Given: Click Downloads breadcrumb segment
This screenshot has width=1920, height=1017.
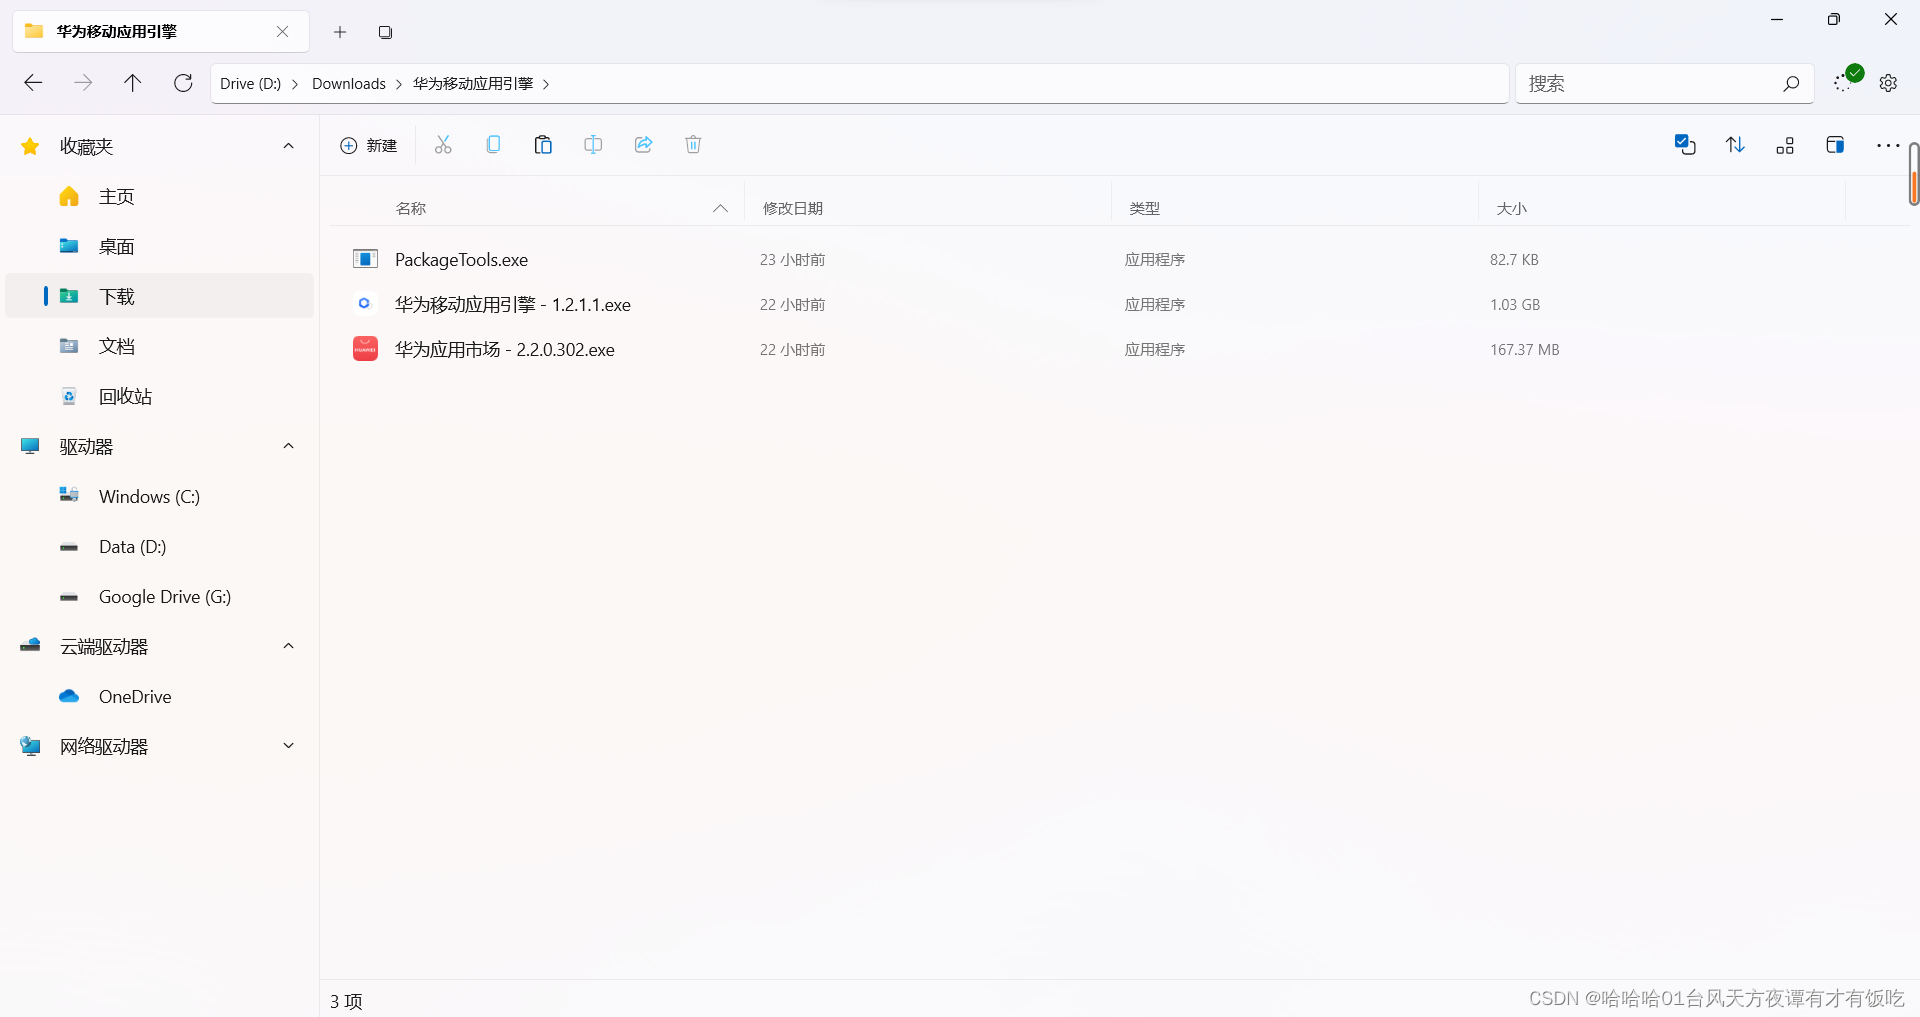Looking at the screenshot, I should tap(349, 84).
